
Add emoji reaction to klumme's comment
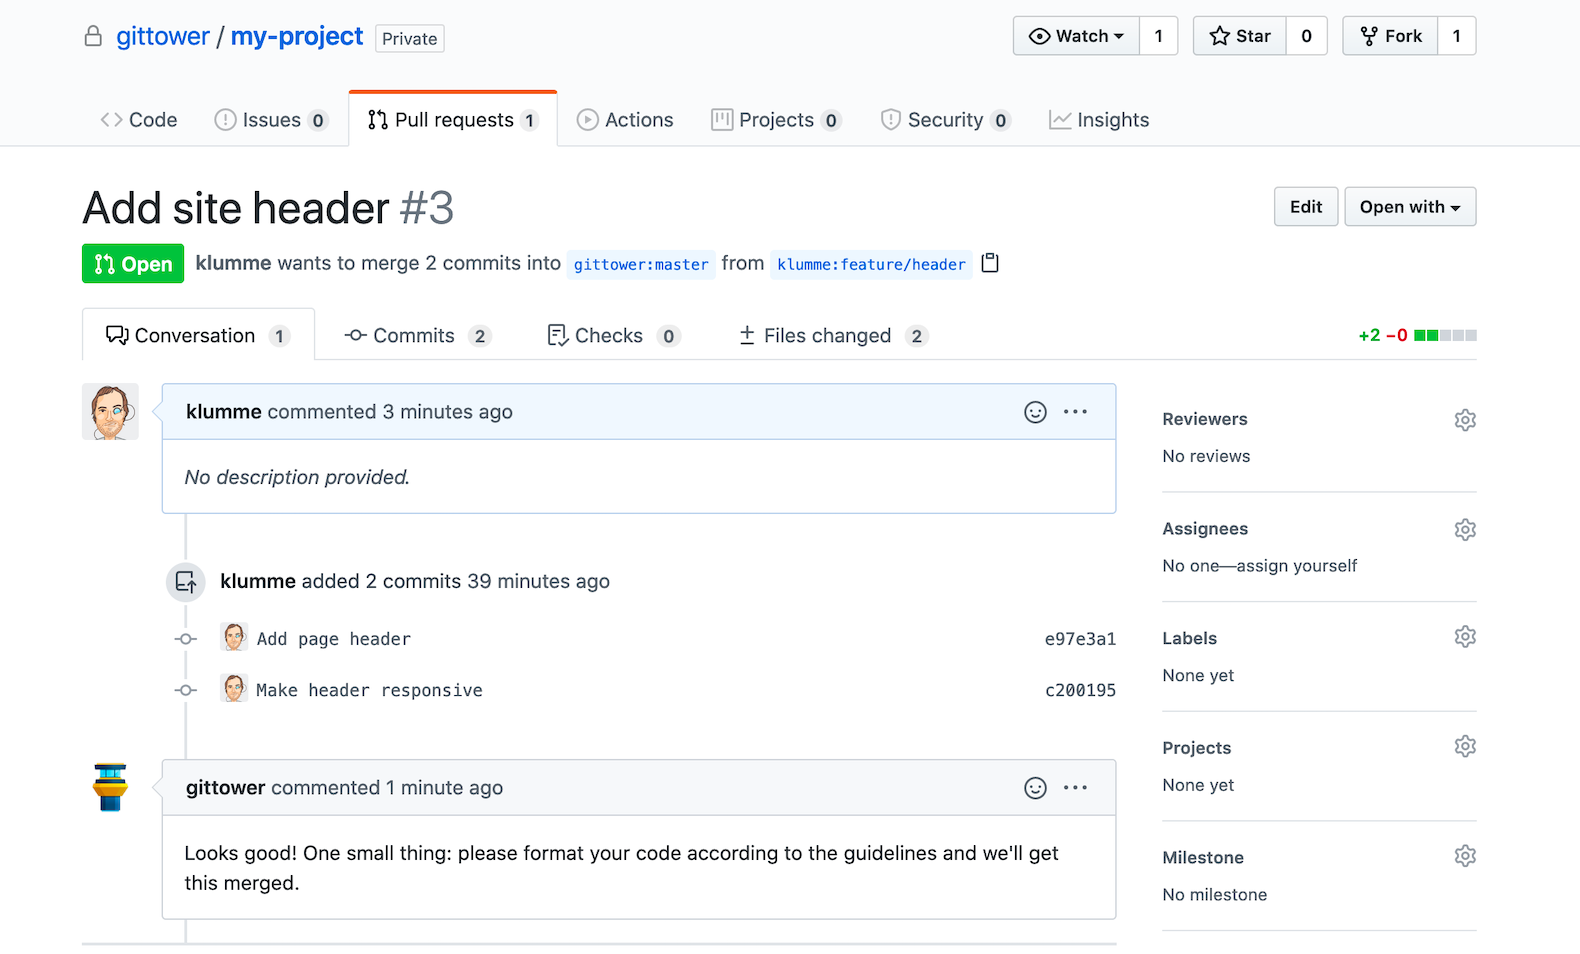pos(1035,412)
